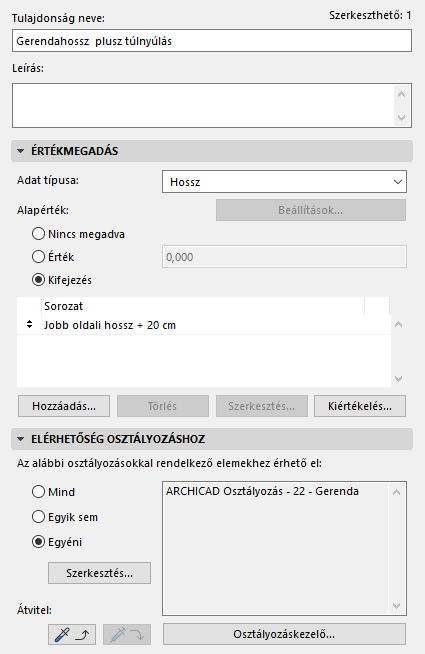The image size is (425, 654).
Task: Collapse the ÉRTÉKMEGADÁS section
Action: [x=20, y=151]
